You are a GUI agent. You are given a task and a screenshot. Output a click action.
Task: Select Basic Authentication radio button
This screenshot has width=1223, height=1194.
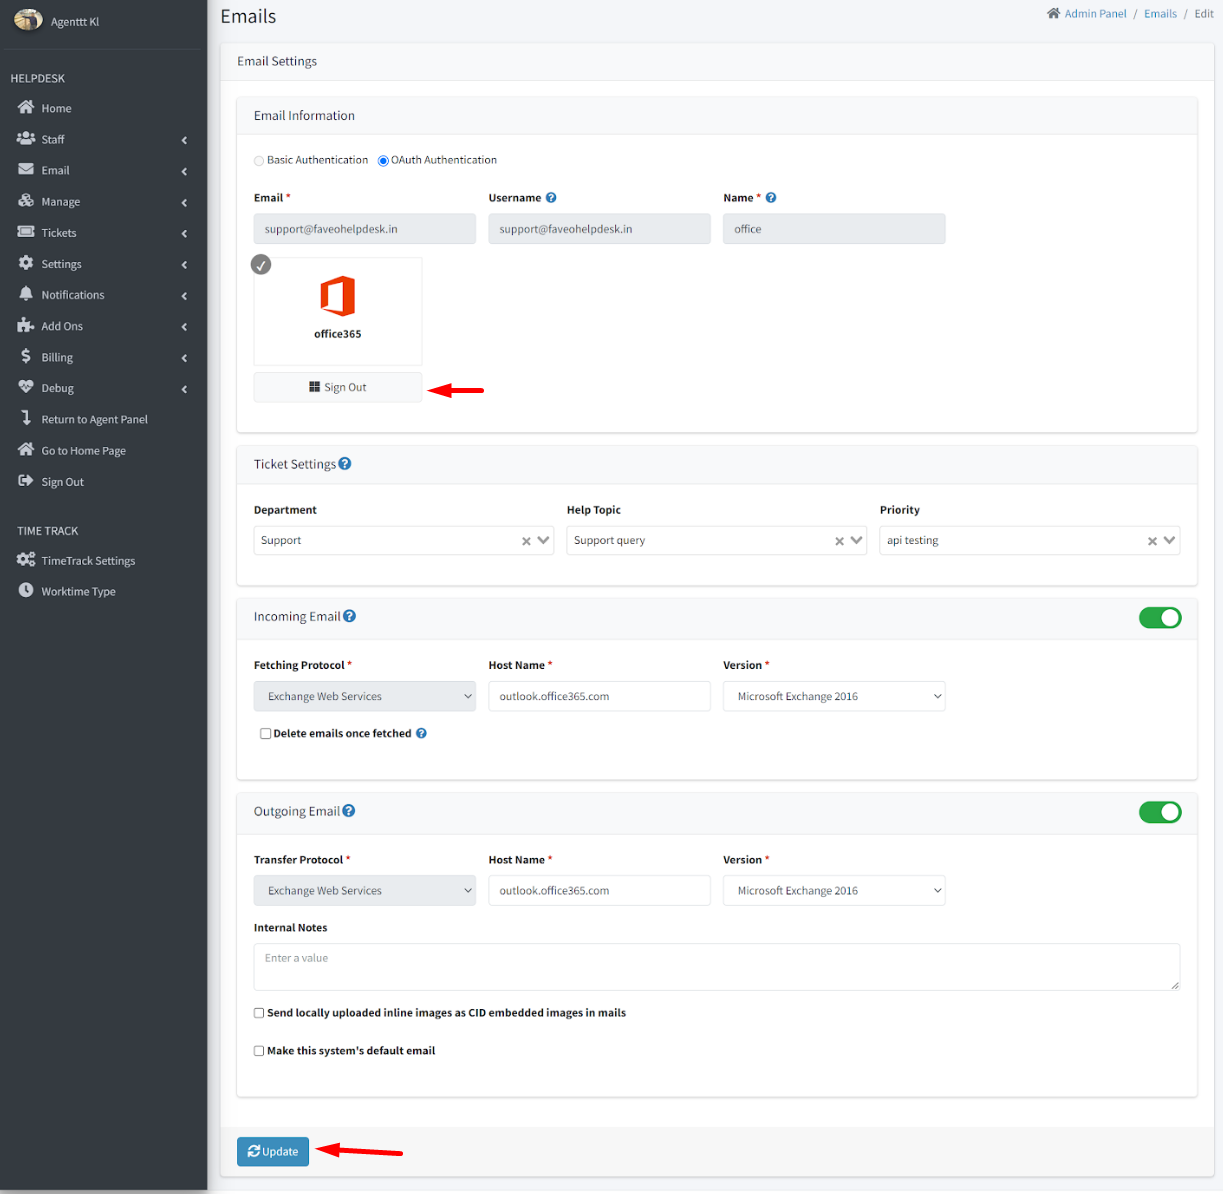click(x=259, y=161)
